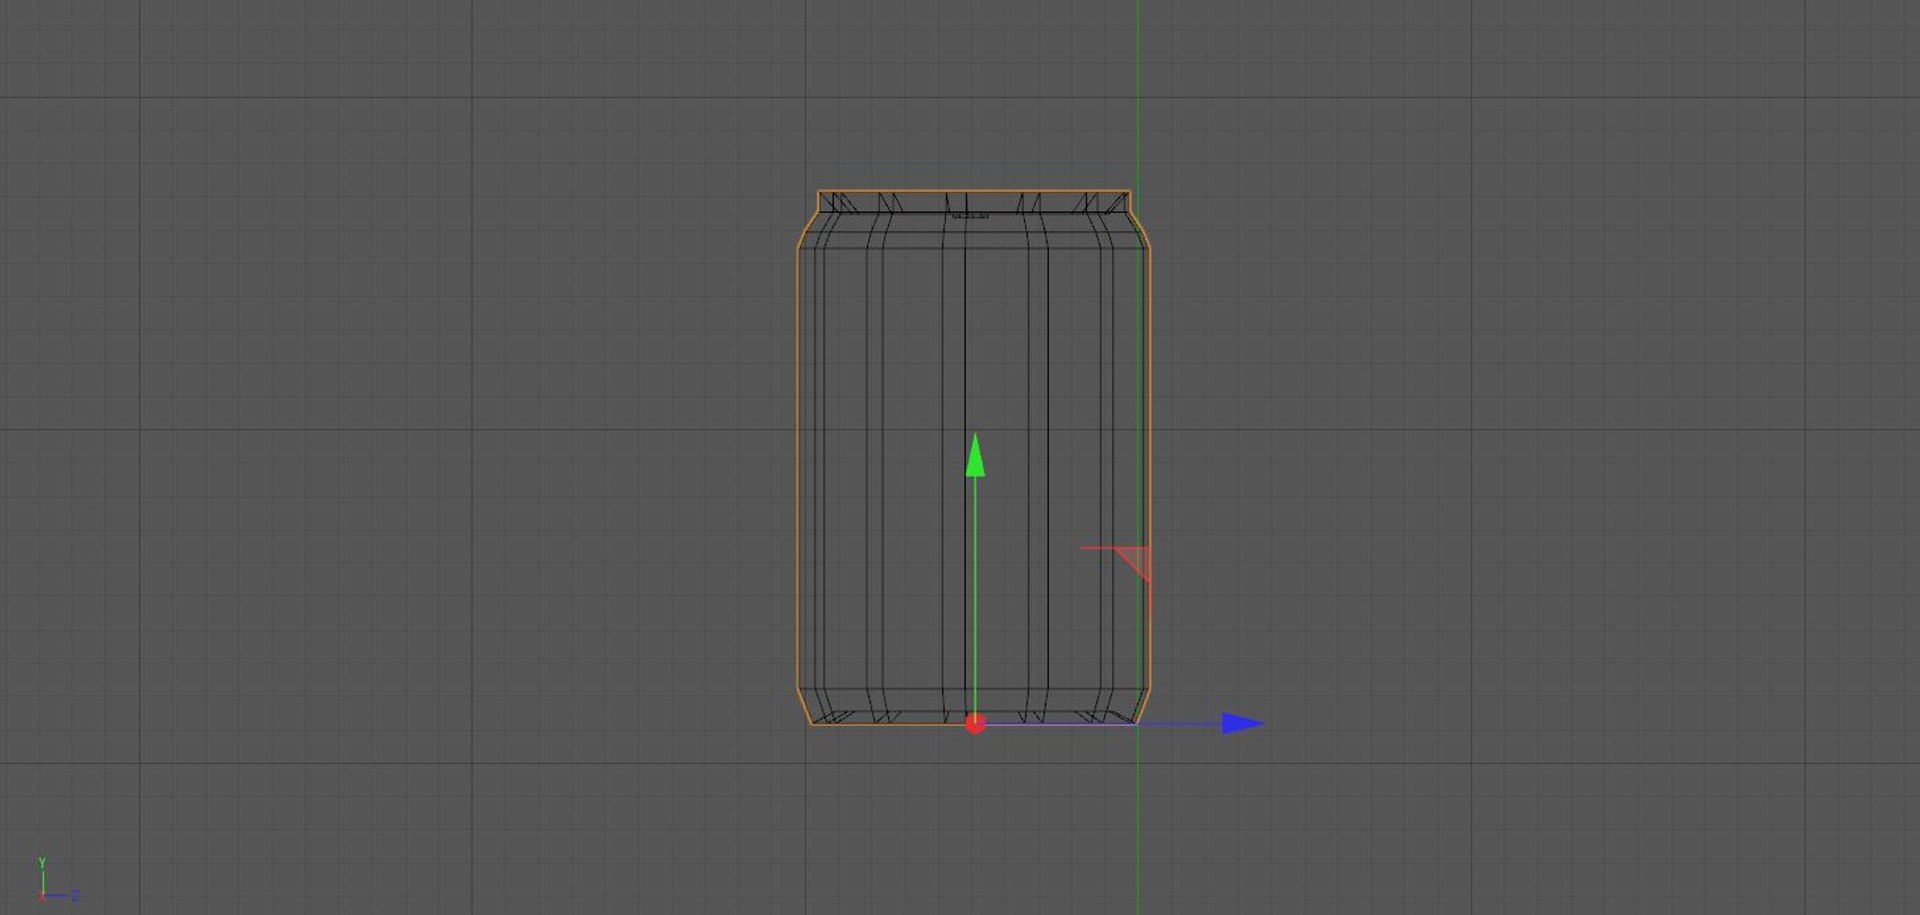This screenshot has height=915, width=1920.
Task: Click the world axis indicator in the corner
Action: pyautogui.click(x=57, y=881)
